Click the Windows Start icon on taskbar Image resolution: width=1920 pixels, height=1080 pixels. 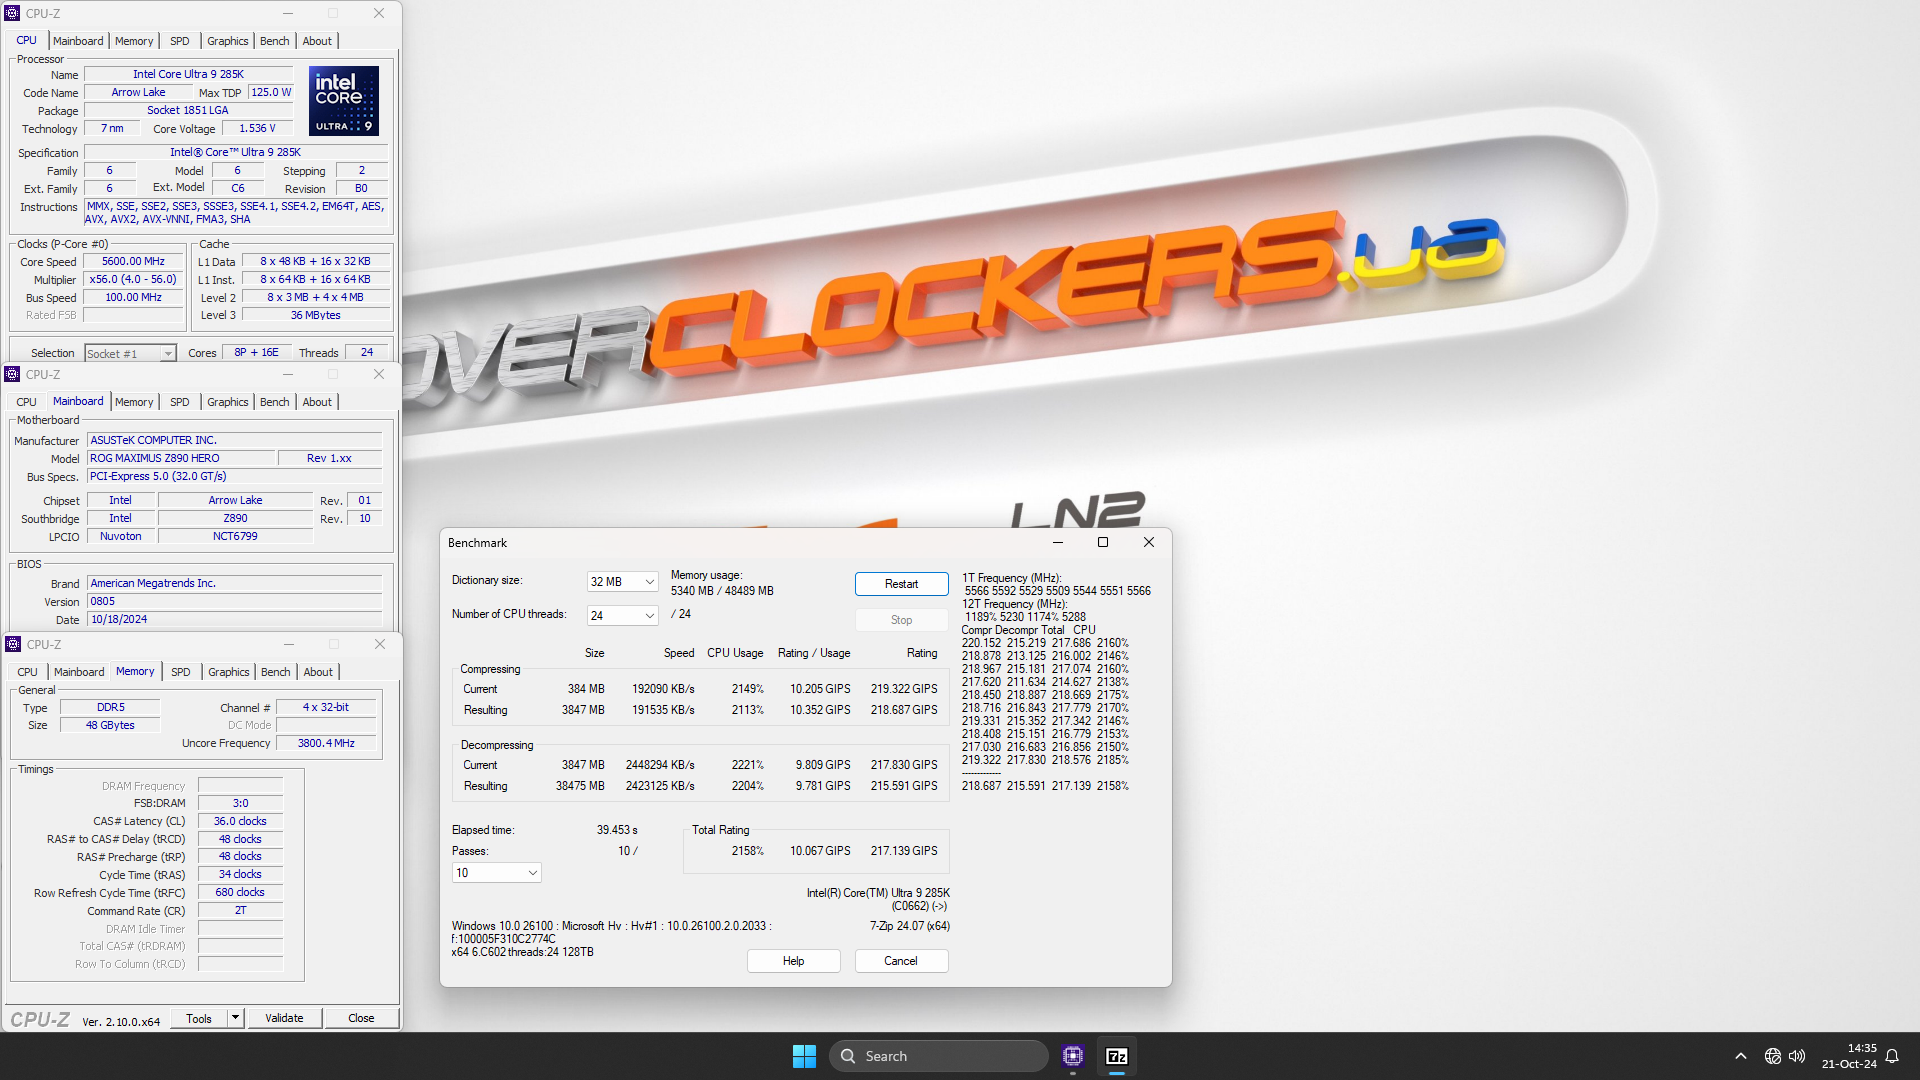[x=804, y=1056]
